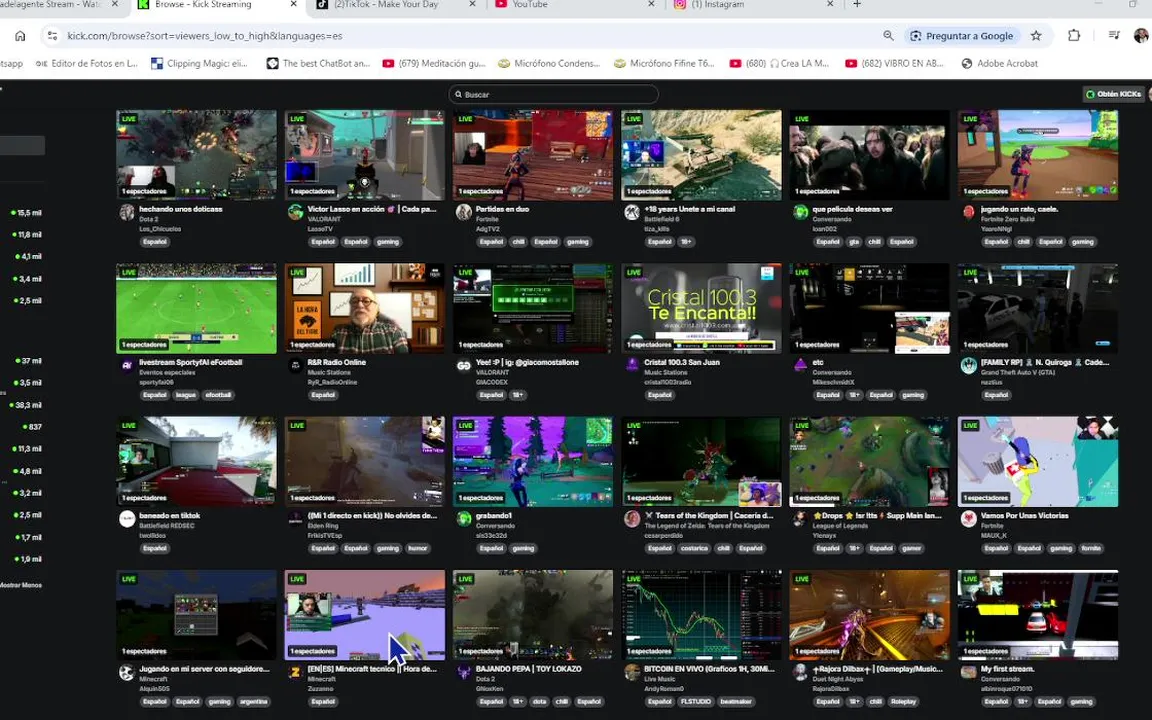1152x720 pixels.
Task: Click the 'efootball' tag under SportyfAI stream
Action: click(x=218, y=395)
